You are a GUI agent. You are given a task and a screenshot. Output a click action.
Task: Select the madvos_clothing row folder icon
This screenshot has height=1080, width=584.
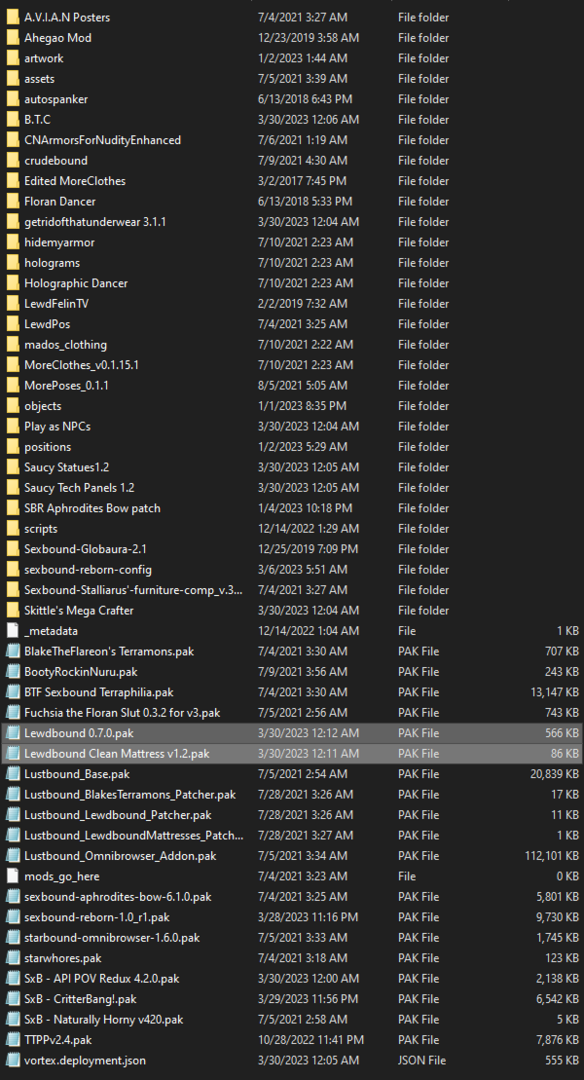pyautogui.click(x=12, y=344)
